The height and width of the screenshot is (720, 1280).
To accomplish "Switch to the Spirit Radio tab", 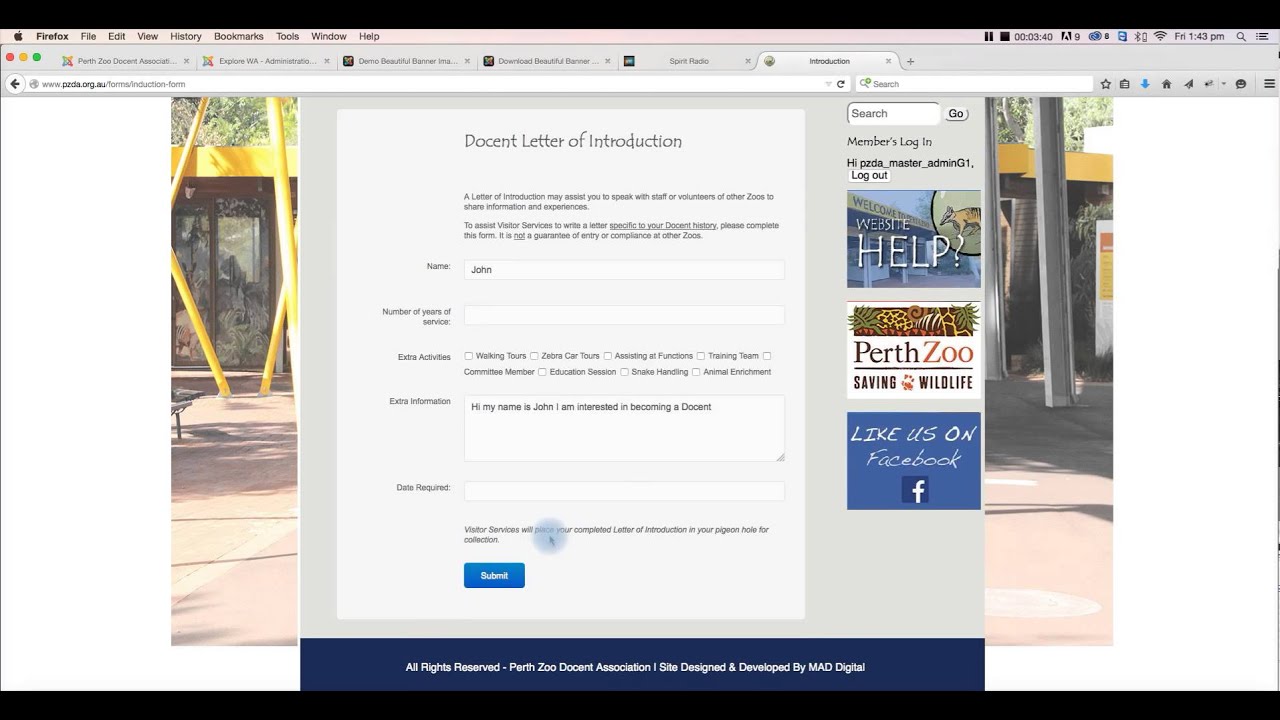I will click(688, 61).
